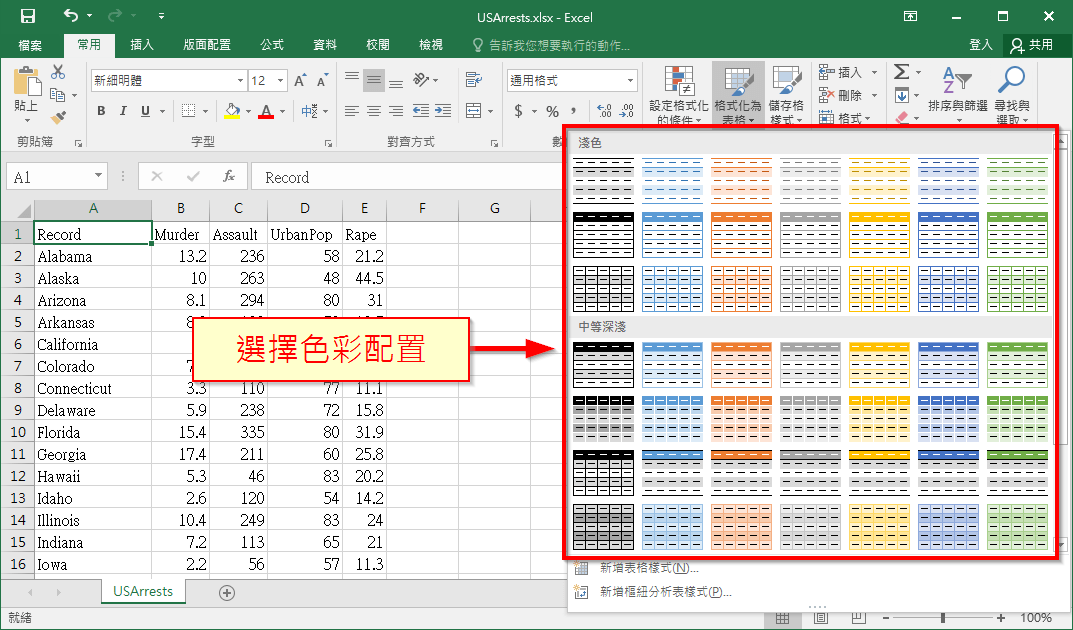The height and width of the screenshot is (630, 1073).
Task: Click the 共用 share button
Action: point(1032,45)
